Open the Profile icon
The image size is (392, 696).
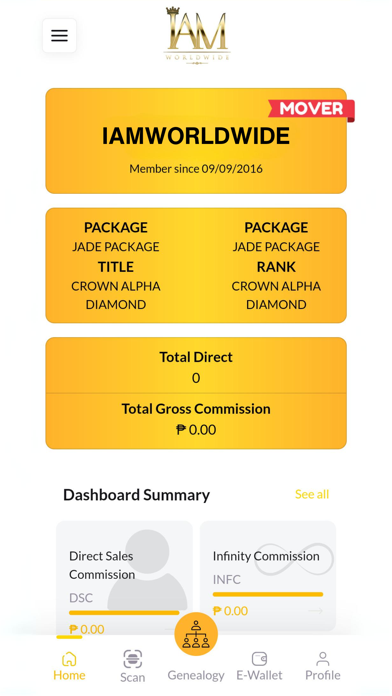[323, 659]
